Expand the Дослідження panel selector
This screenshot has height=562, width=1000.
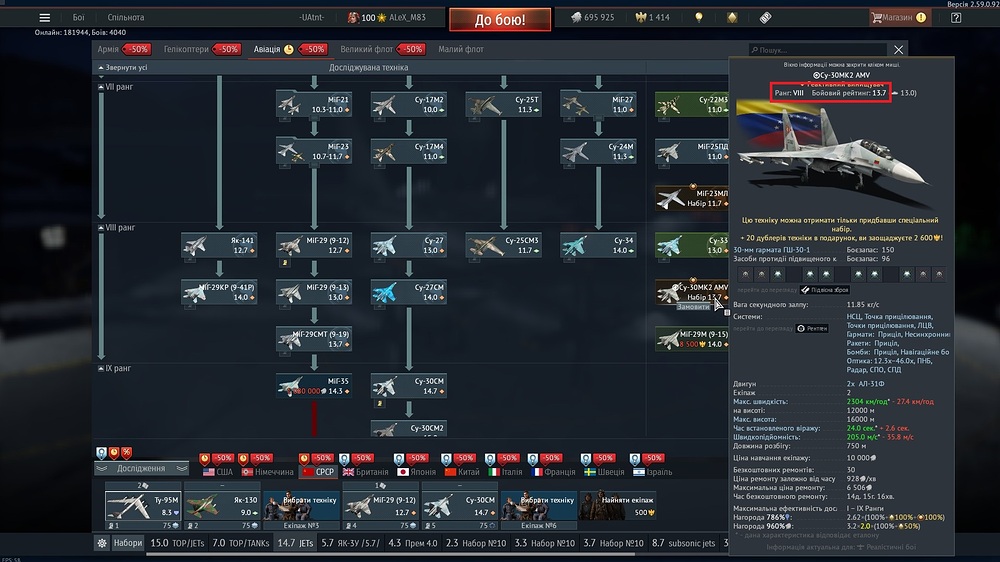(x=142, y=468)
